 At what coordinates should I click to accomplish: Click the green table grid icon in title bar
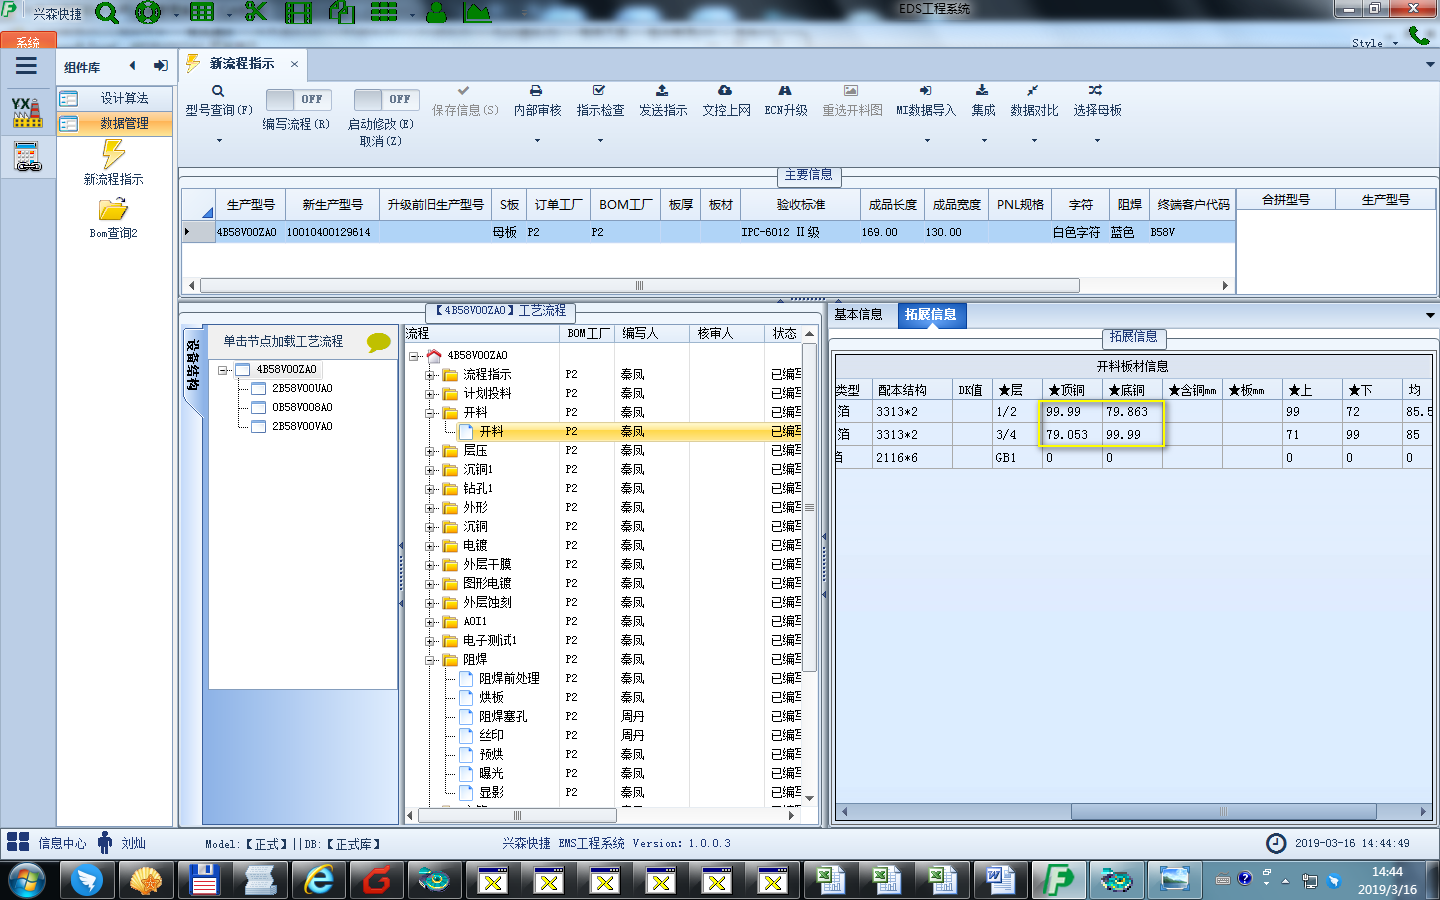tap(202, 13)
